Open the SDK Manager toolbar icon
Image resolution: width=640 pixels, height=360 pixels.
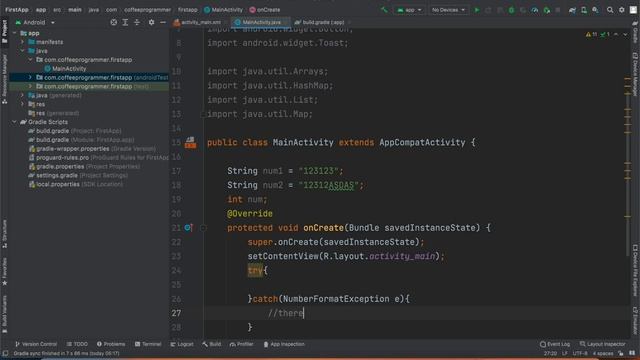pos(596,10)
